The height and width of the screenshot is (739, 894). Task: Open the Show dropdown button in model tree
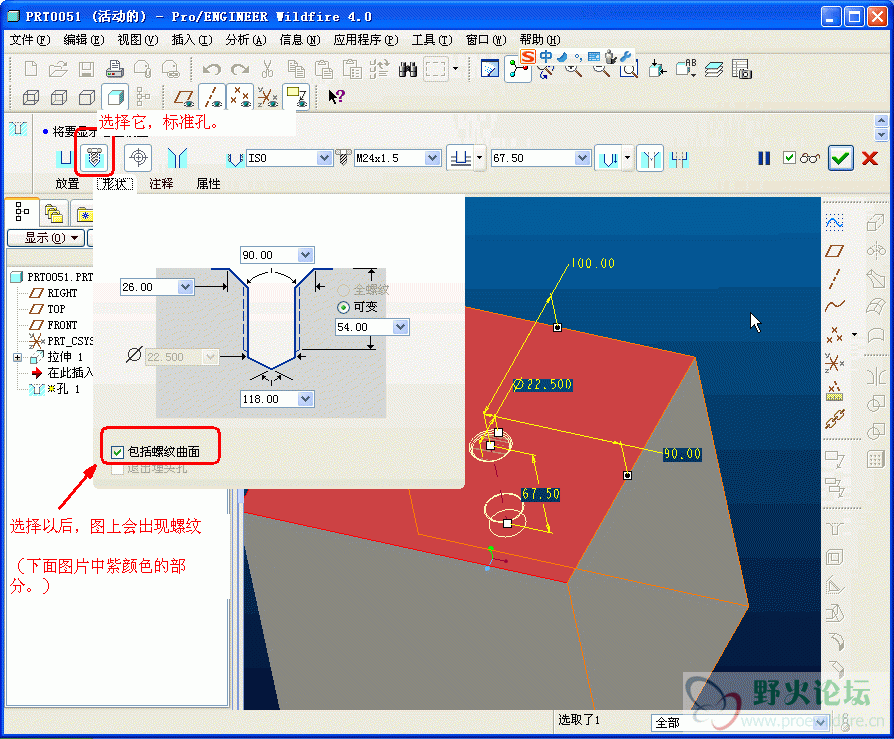pyautogui.click(x=46, y=238)
